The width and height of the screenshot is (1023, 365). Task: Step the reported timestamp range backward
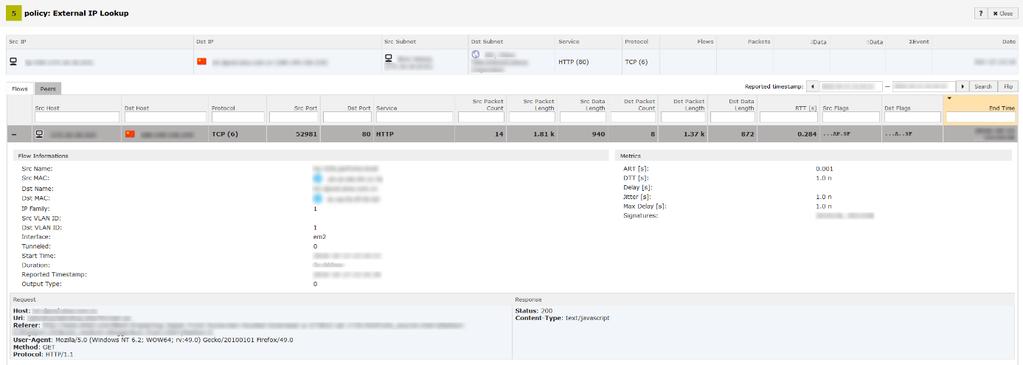[812, 86]
